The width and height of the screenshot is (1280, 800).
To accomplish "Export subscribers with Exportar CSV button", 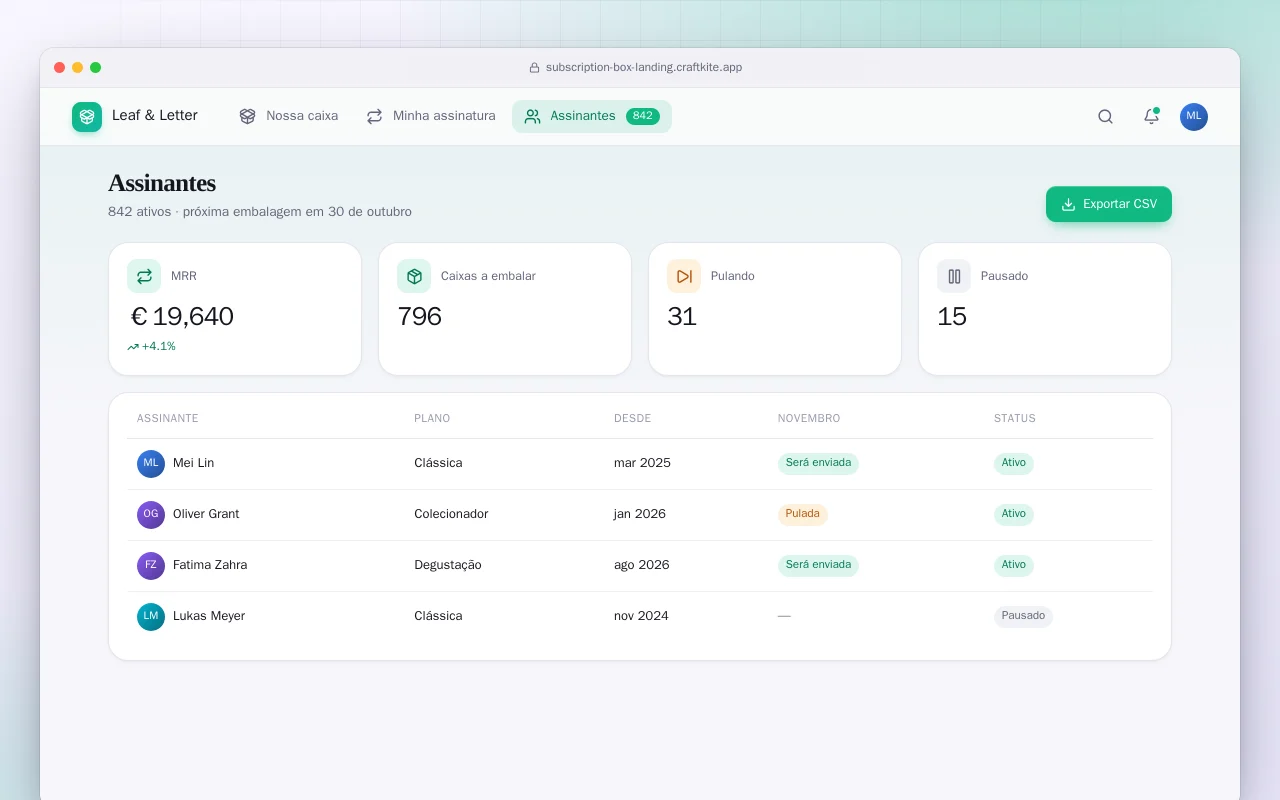I will [1109, 204].
